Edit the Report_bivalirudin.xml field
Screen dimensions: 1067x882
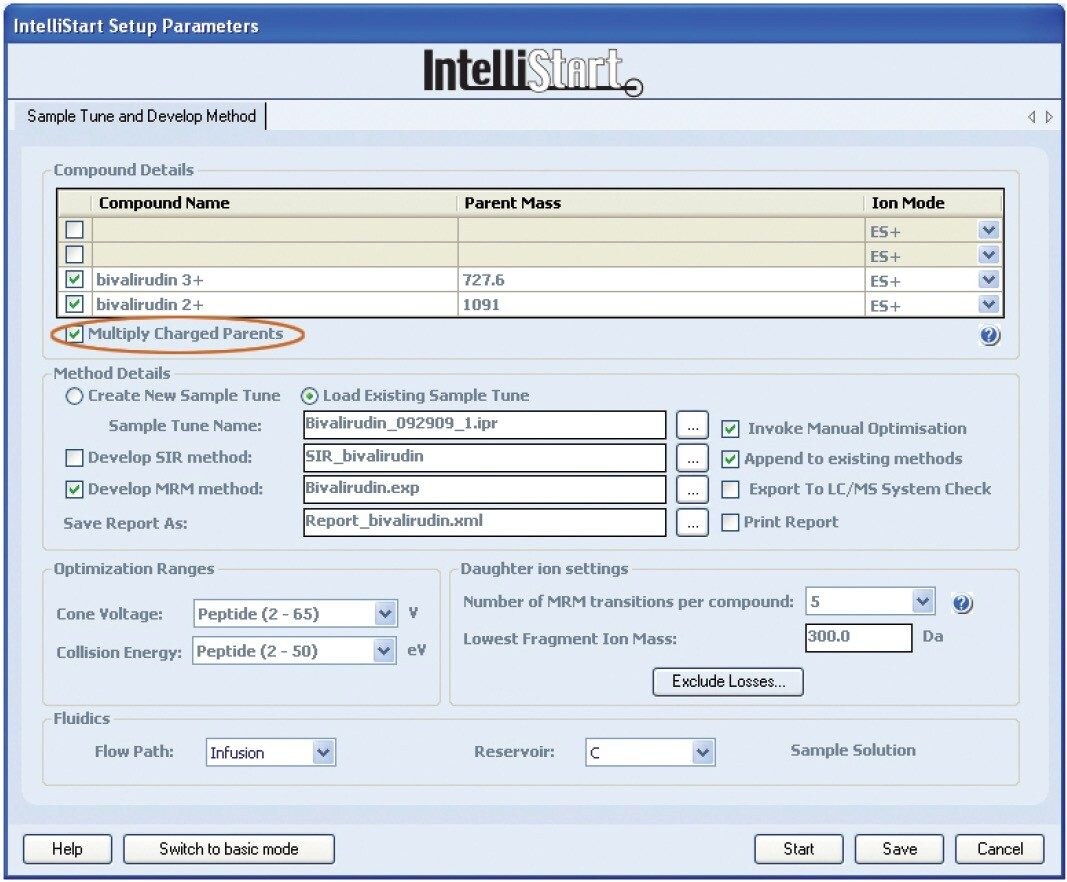coord(485,522)
